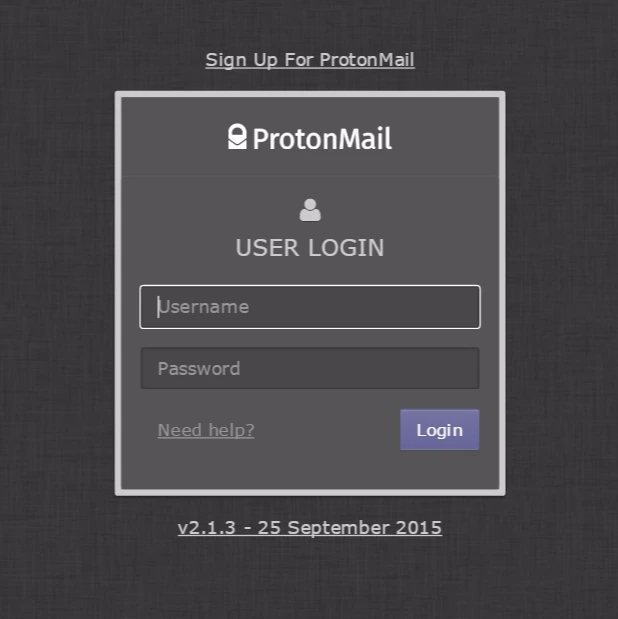The image size is (618, 619).
Task: Get assistance via Need help? link
Action: 206,430
